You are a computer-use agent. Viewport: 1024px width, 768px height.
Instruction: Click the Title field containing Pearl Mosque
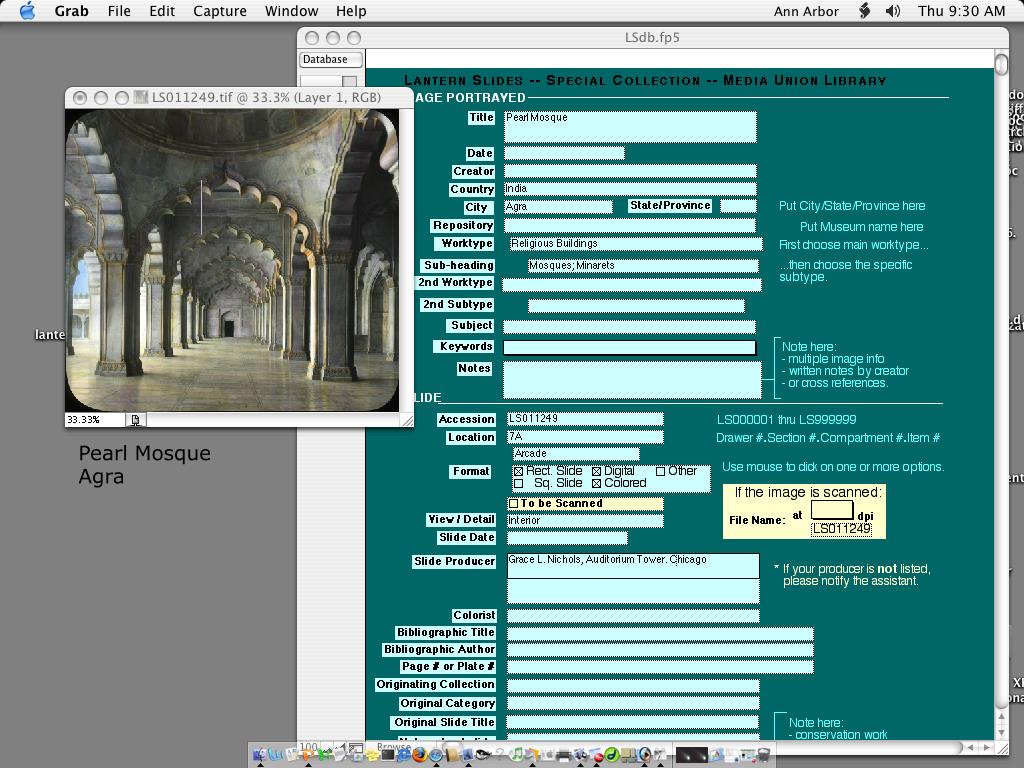point(630,127)
